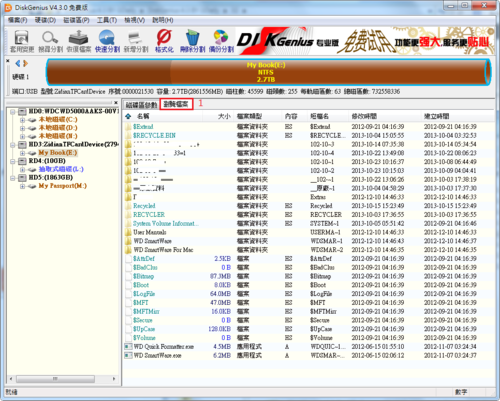Sort by the 建立時間 column header
This screenshot has height=401, width=500.
tap(436, 116)
